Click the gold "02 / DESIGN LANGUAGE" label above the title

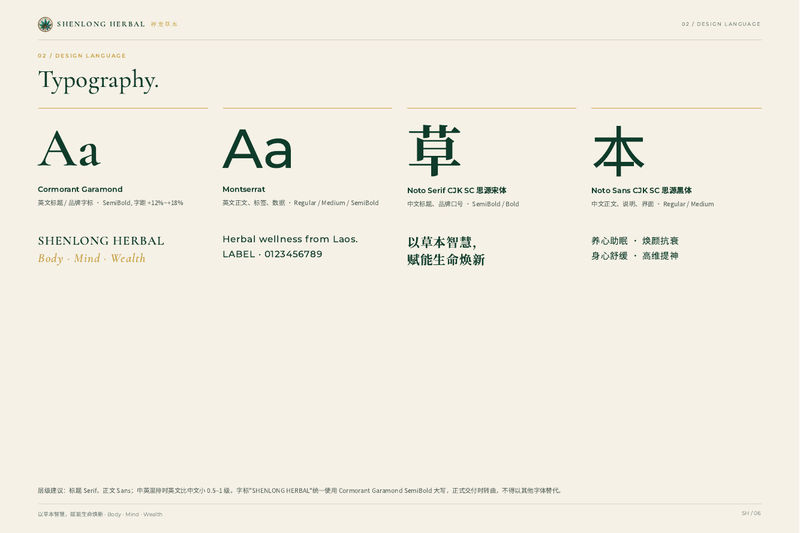[x=82, y=56]
